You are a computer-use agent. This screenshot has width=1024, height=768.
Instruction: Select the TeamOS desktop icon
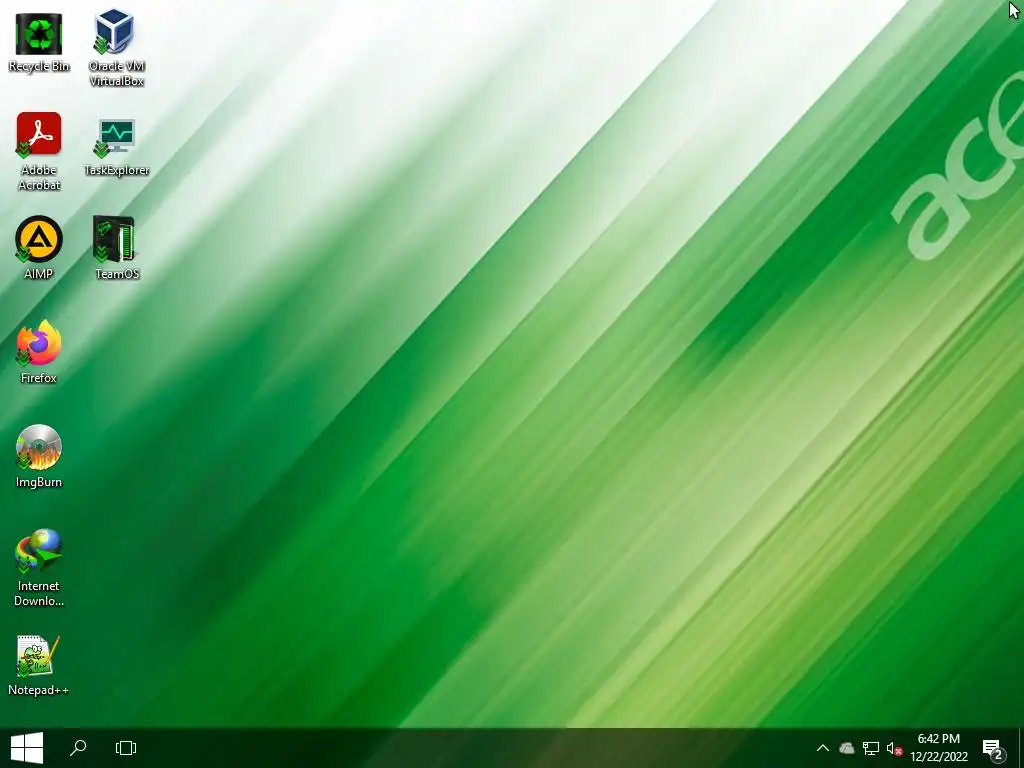116,248
